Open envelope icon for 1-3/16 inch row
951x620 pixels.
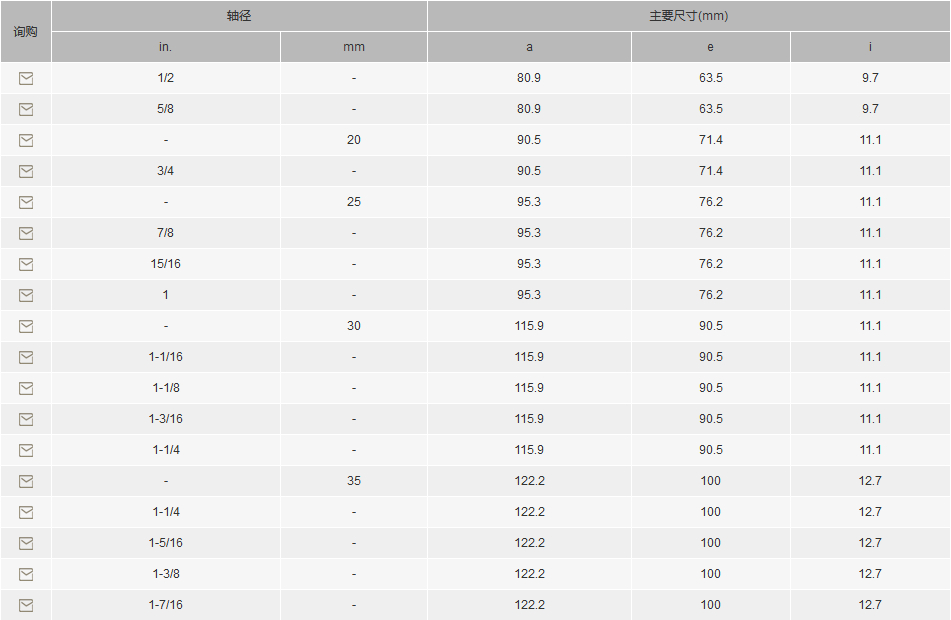coord(26,419)
